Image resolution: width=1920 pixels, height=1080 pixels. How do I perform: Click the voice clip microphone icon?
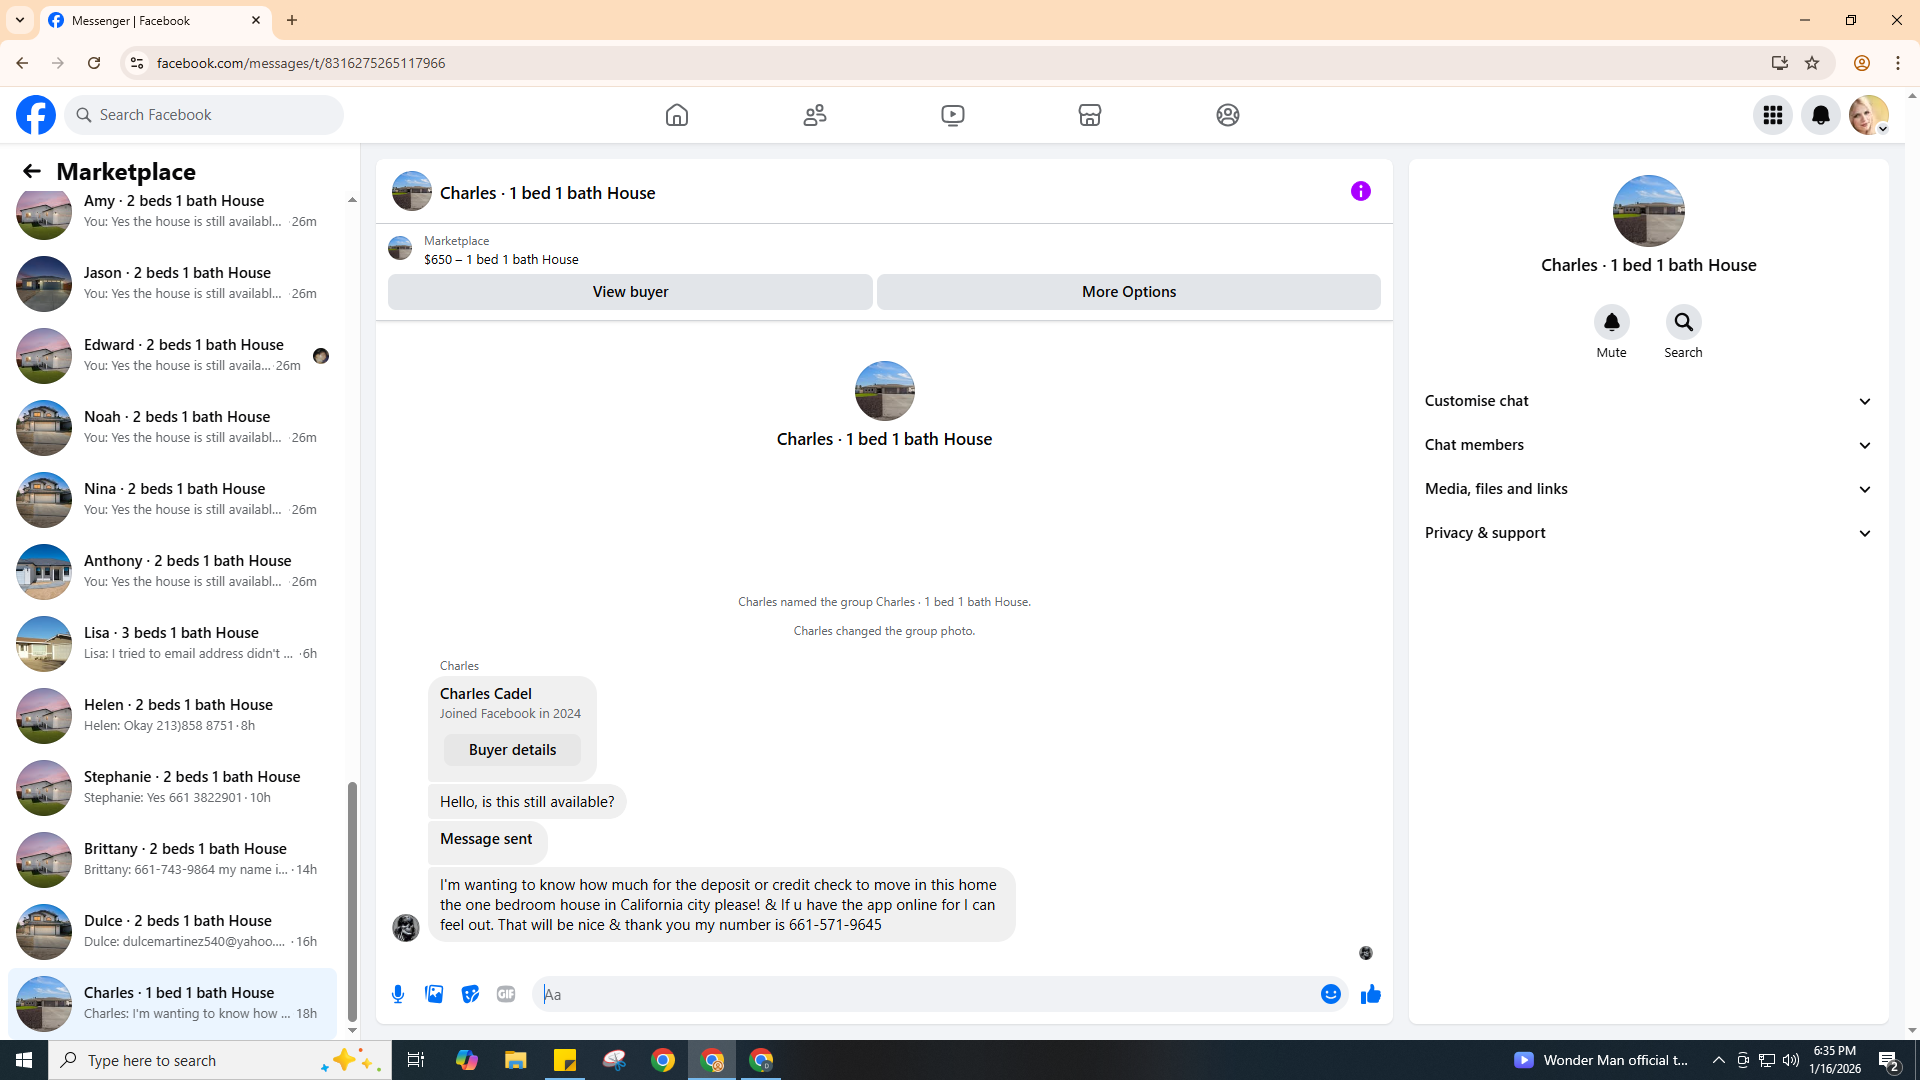pyautogui.click(x=398, y=994)
